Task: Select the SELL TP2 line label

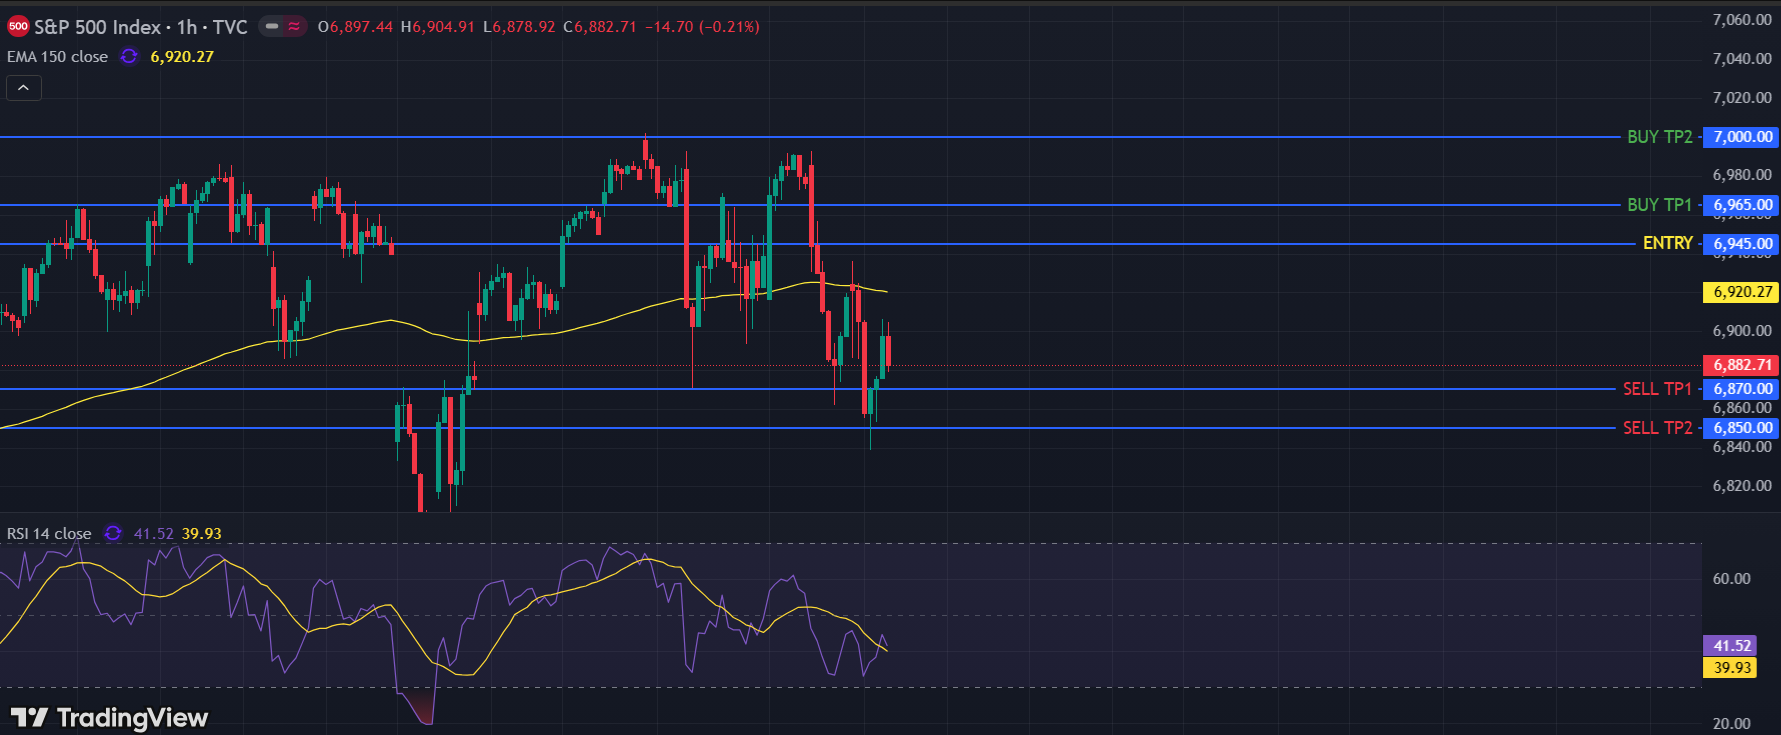Action: (1657, 428)
